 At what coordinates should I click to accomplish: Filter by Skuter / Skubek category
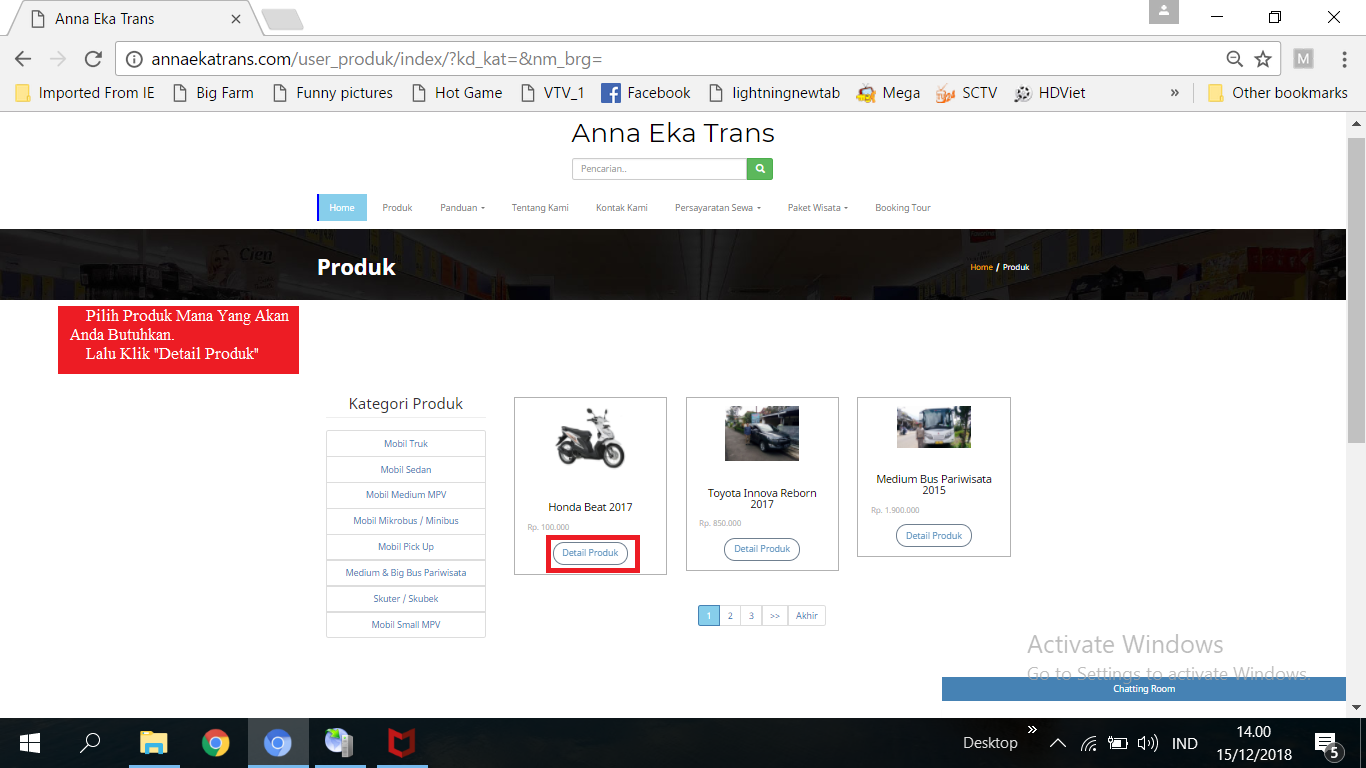406,599
